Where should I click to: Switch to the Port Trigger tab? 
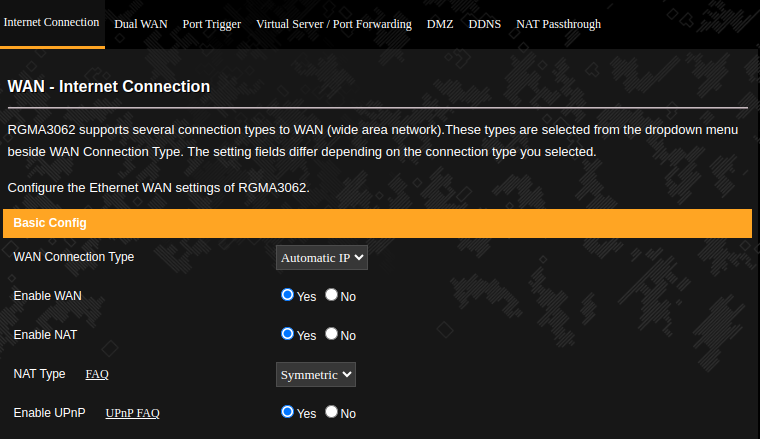coord(211,24)
